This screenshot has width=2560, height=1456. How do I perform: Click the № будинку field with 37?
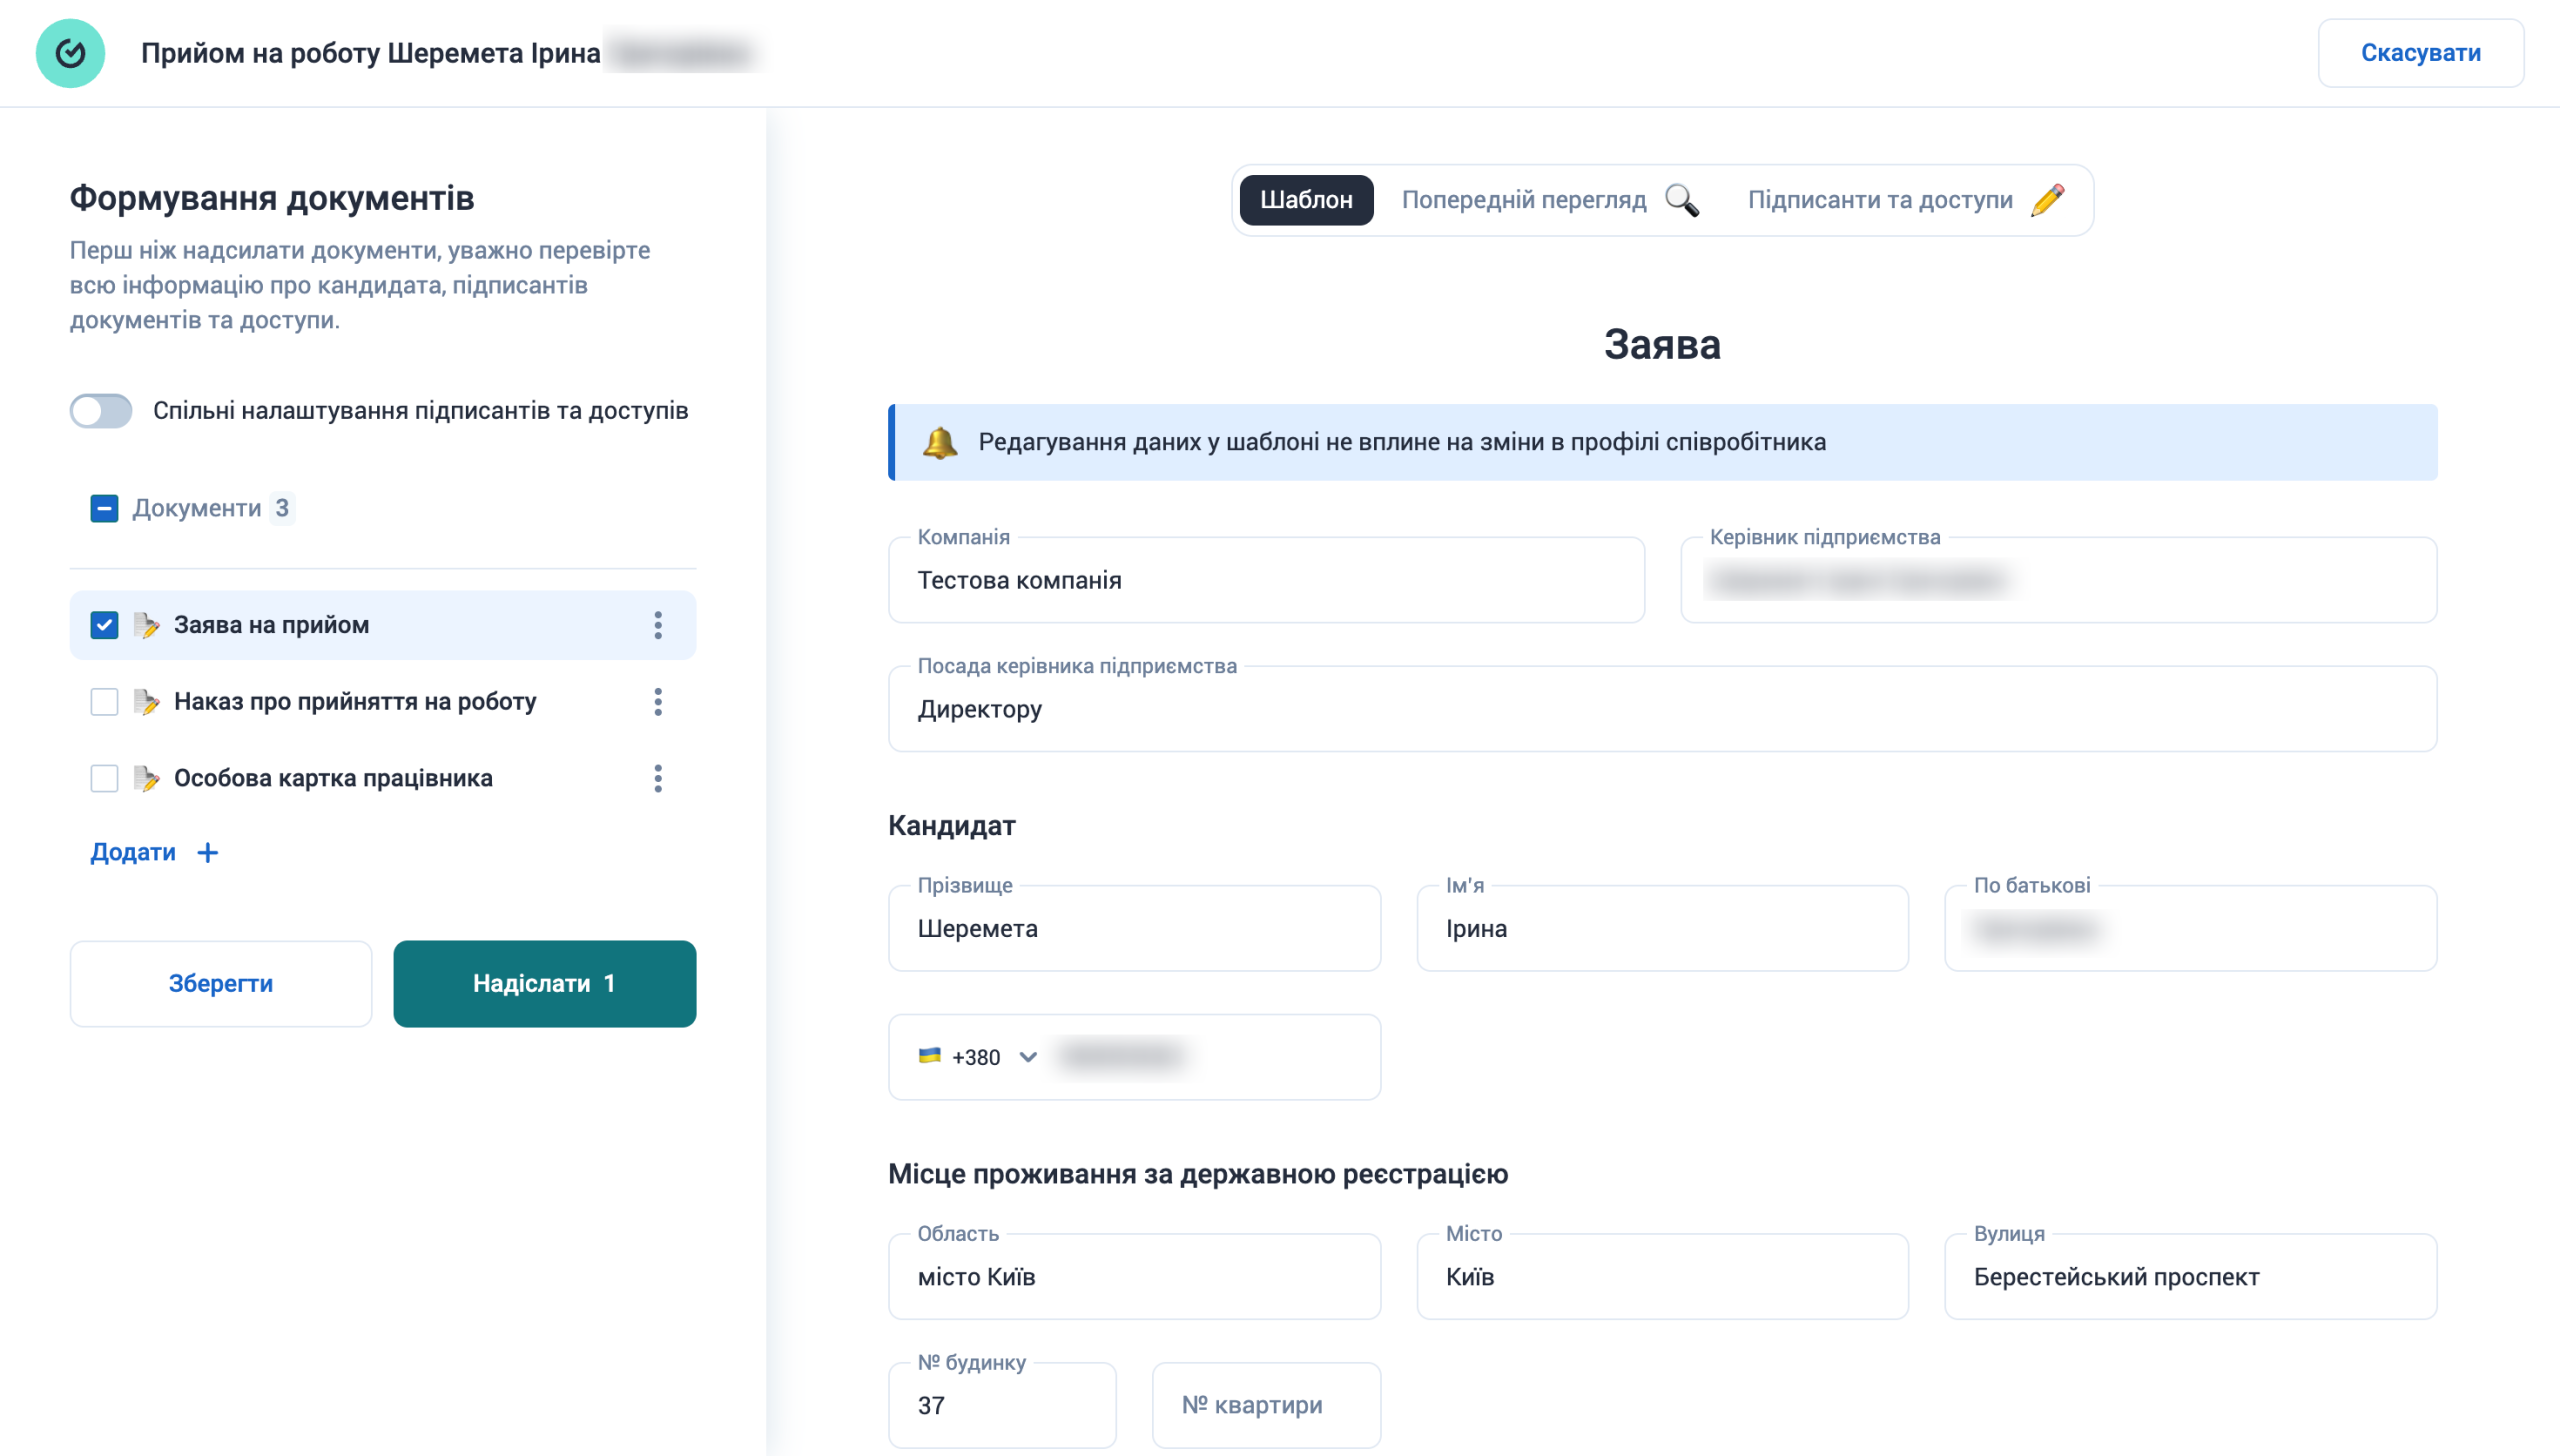1002,1405
